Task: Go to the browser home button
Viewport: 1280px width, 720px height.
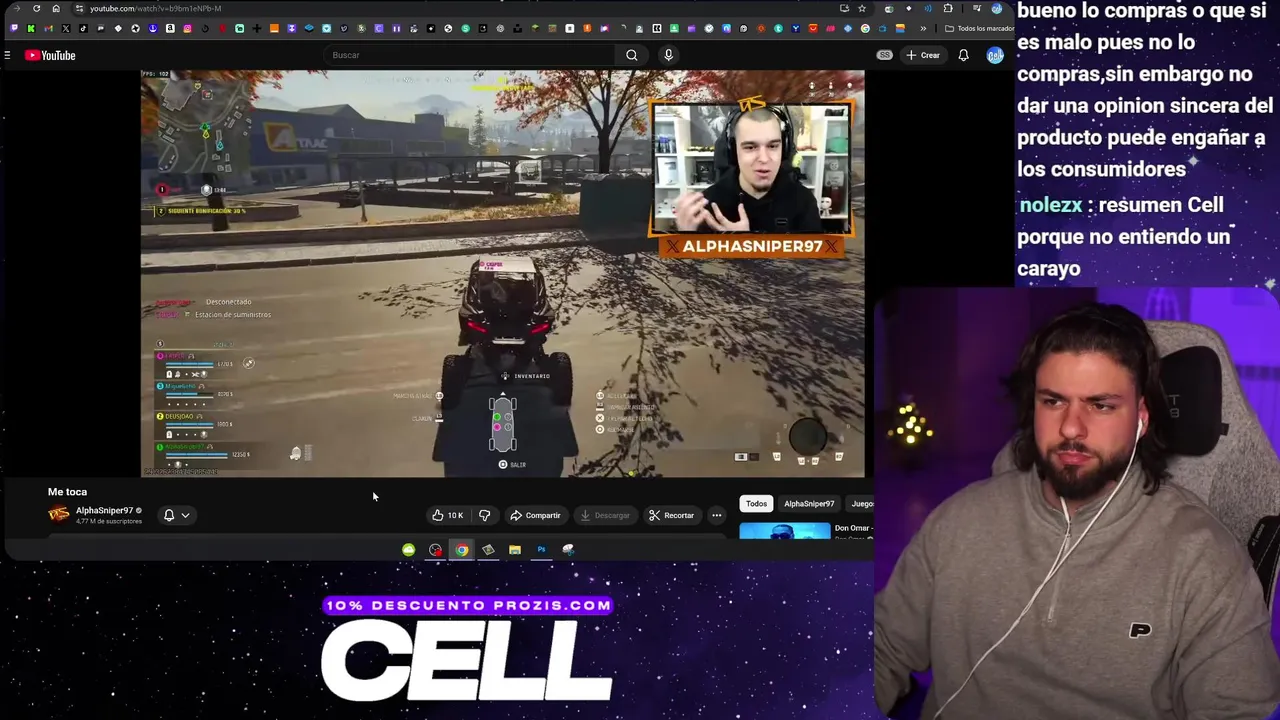Action: pyautogui.click(x=56, y=8)
